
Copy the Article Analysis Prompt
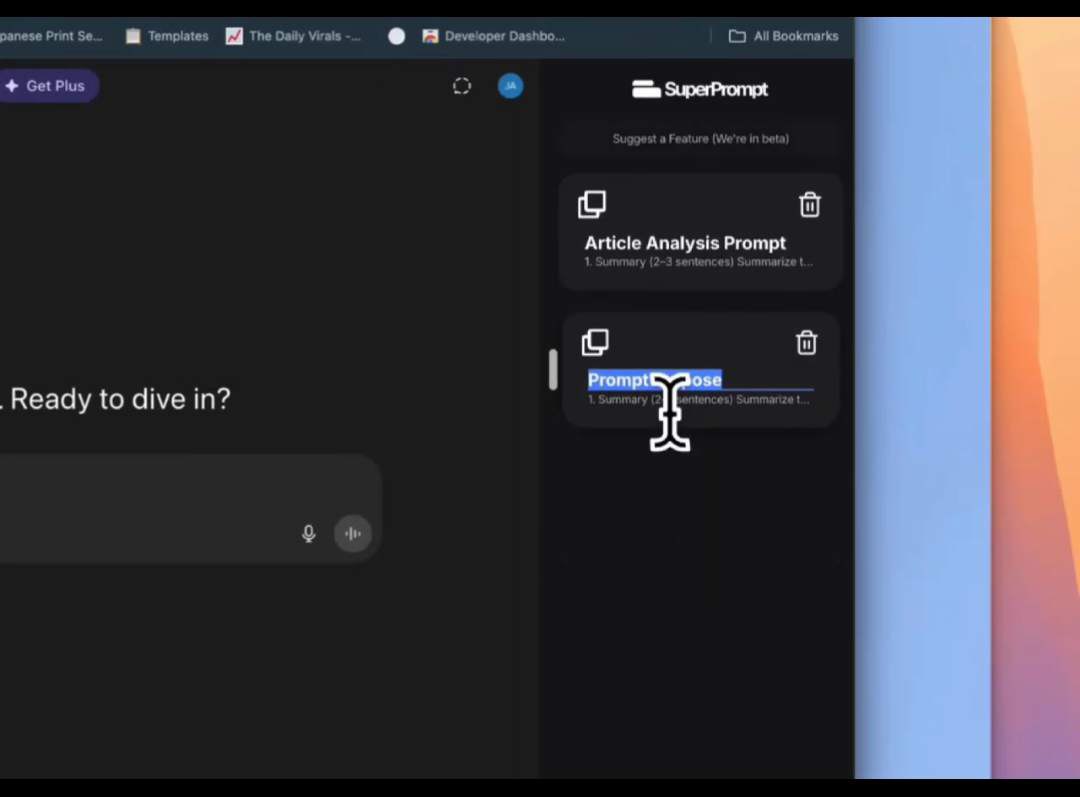pos(592,204)
